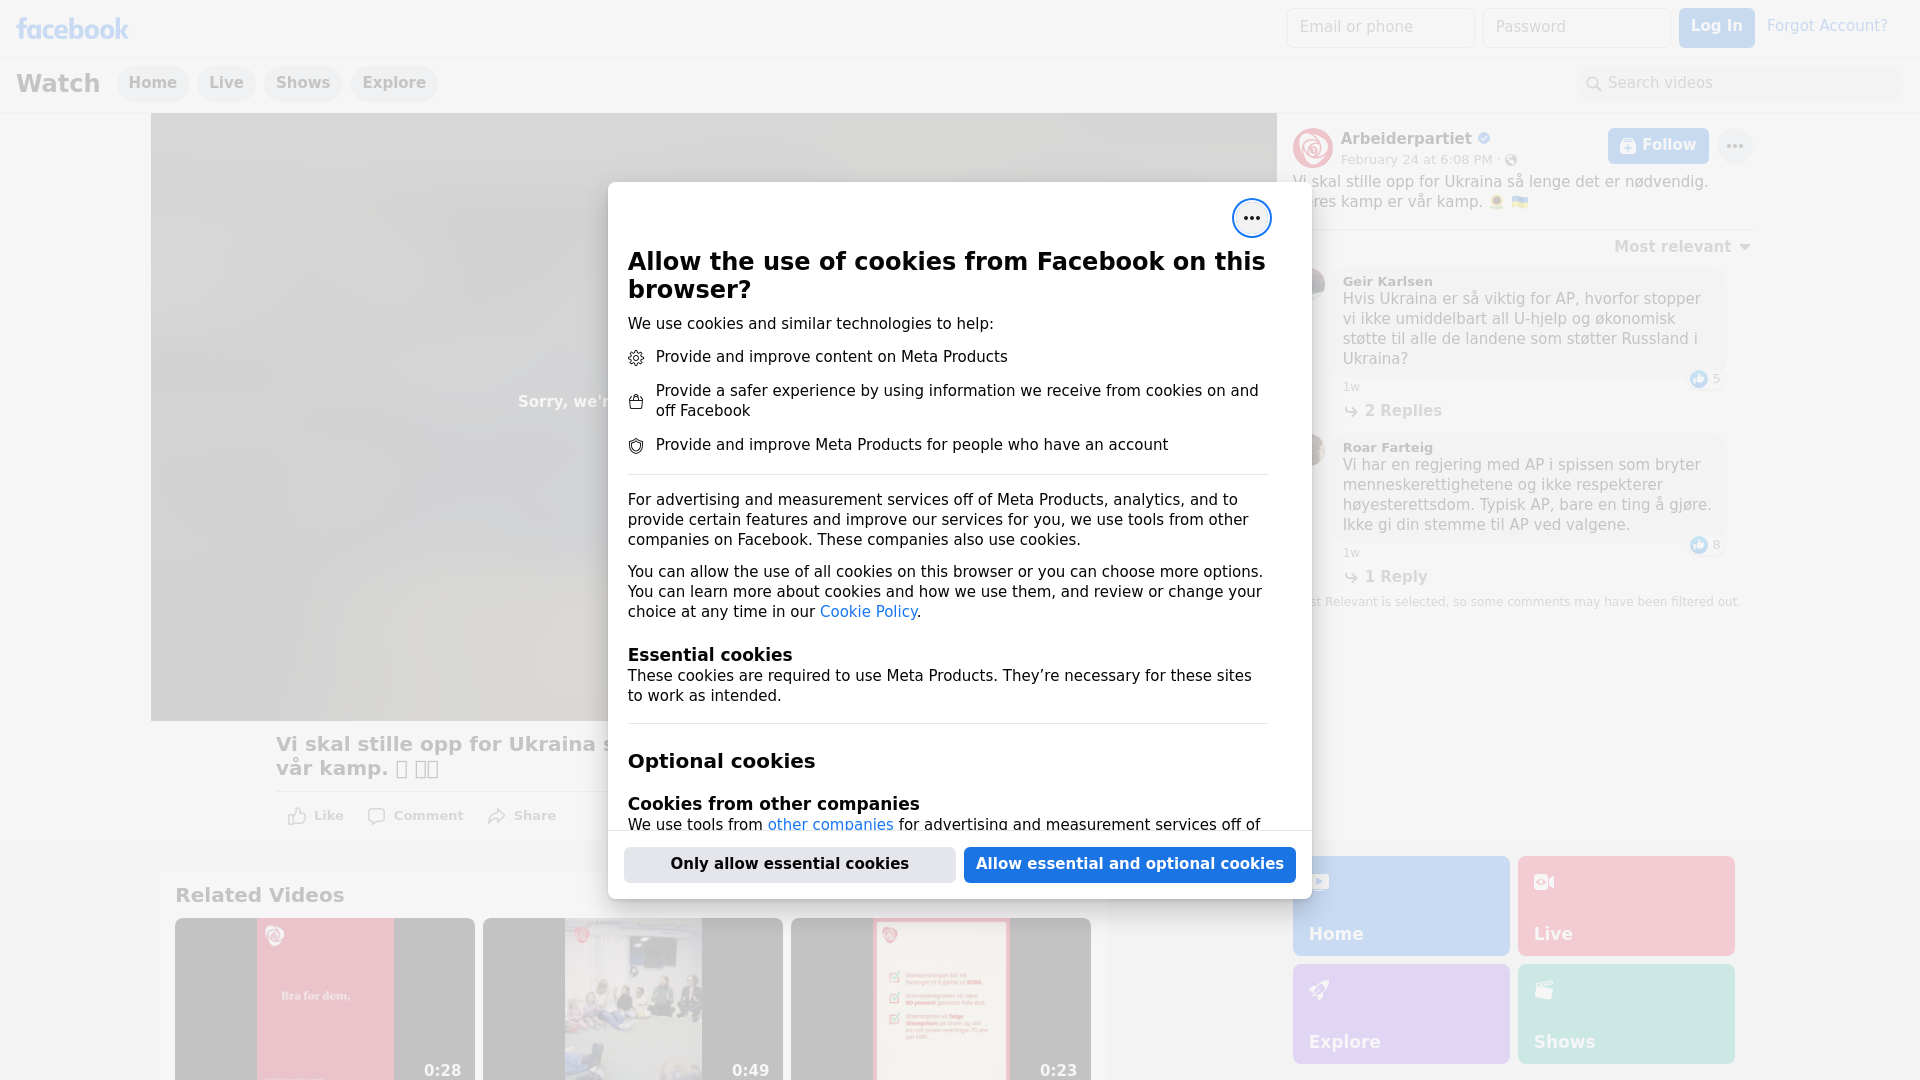The image size is (1920, 1080).
Task: Click the Optional cookies heading
Action: pyautogui.click(x=721, y=762)
